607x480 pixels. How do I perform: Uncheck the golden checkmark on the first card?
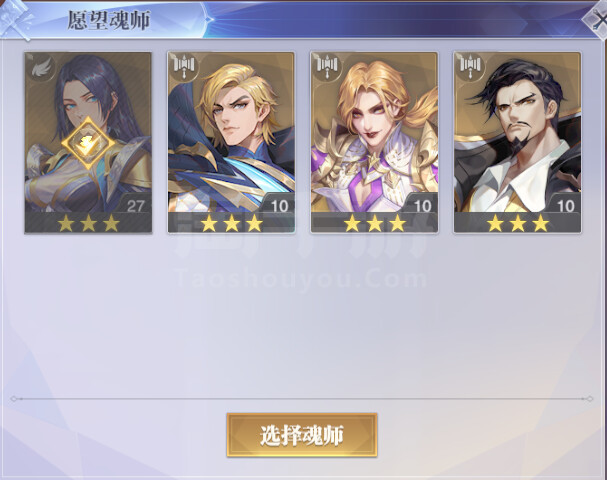(88, 143)
